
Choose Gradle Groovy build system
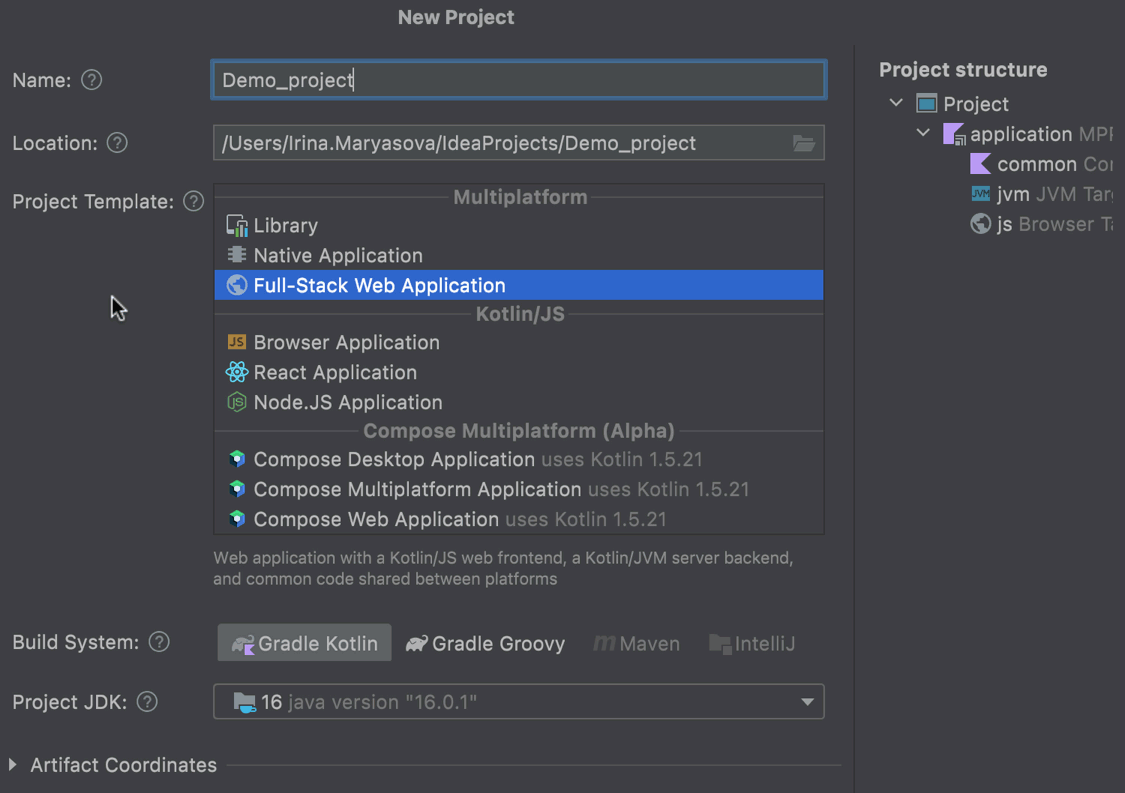[x=486, y=644]
